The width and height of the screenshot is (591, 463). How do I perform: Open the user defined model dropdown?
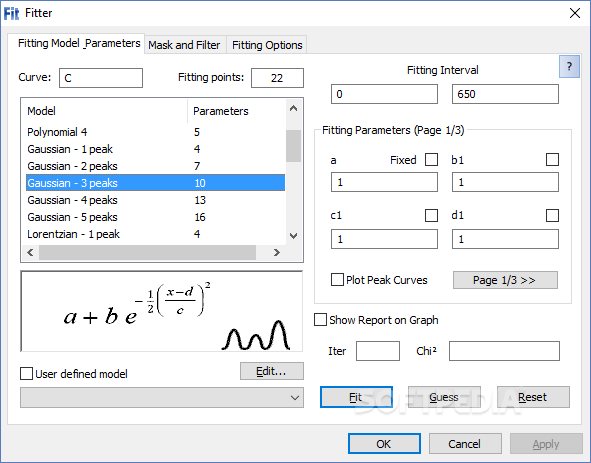click(162, 397)
